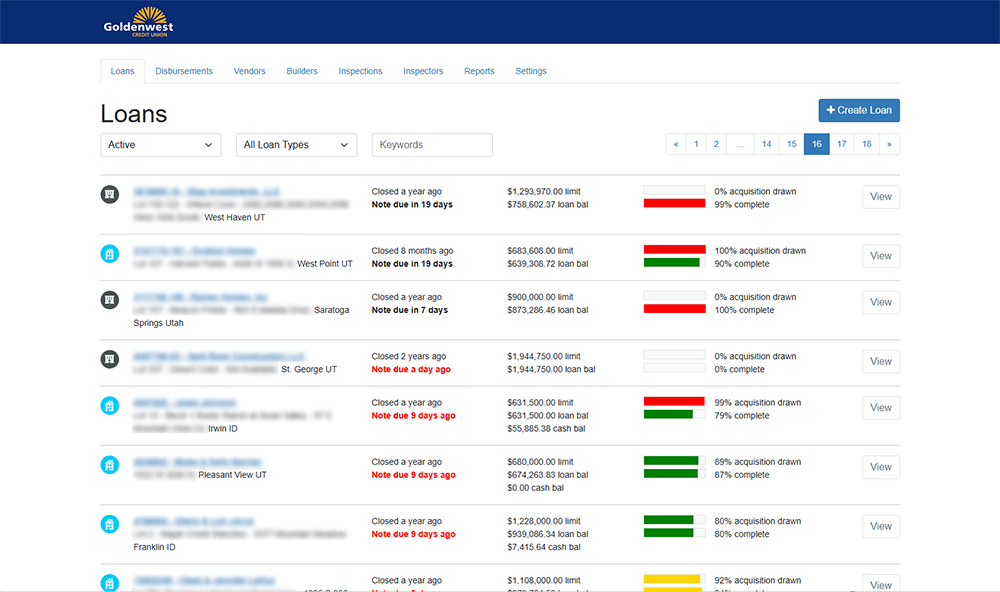Screen dimensions: 1000x592
Task: Open the Active status filter dropdown
Action: [160, 144]
